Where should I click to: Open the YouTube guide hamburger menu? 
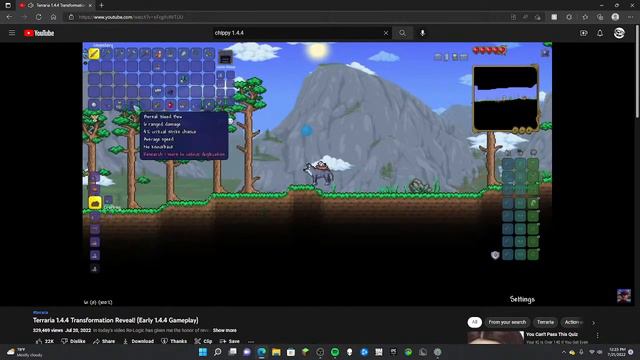pyautogui.click(x=12, y=33)
